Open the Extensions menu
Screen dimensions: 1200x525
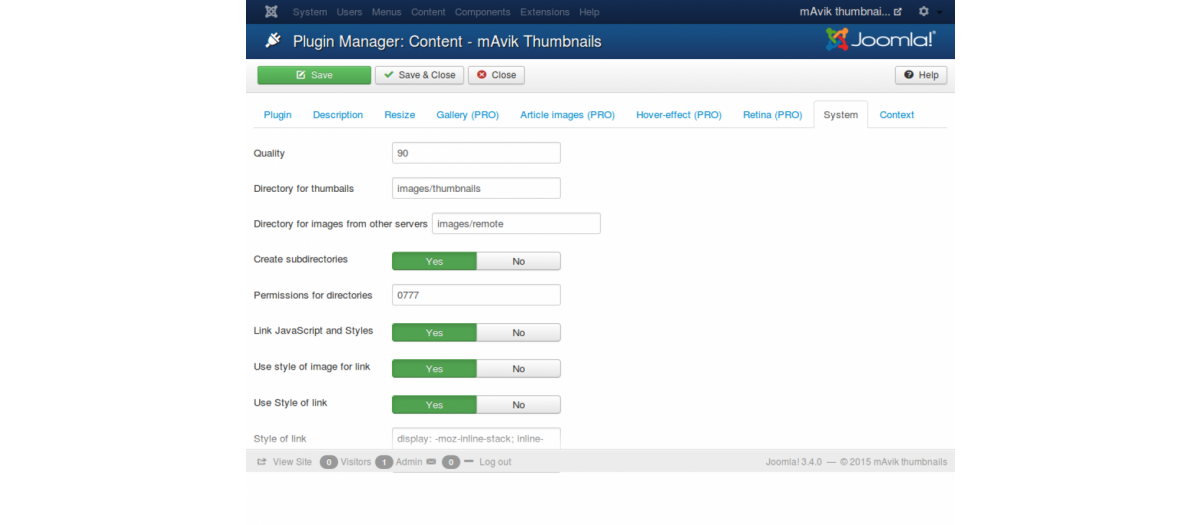click(544, 12)
